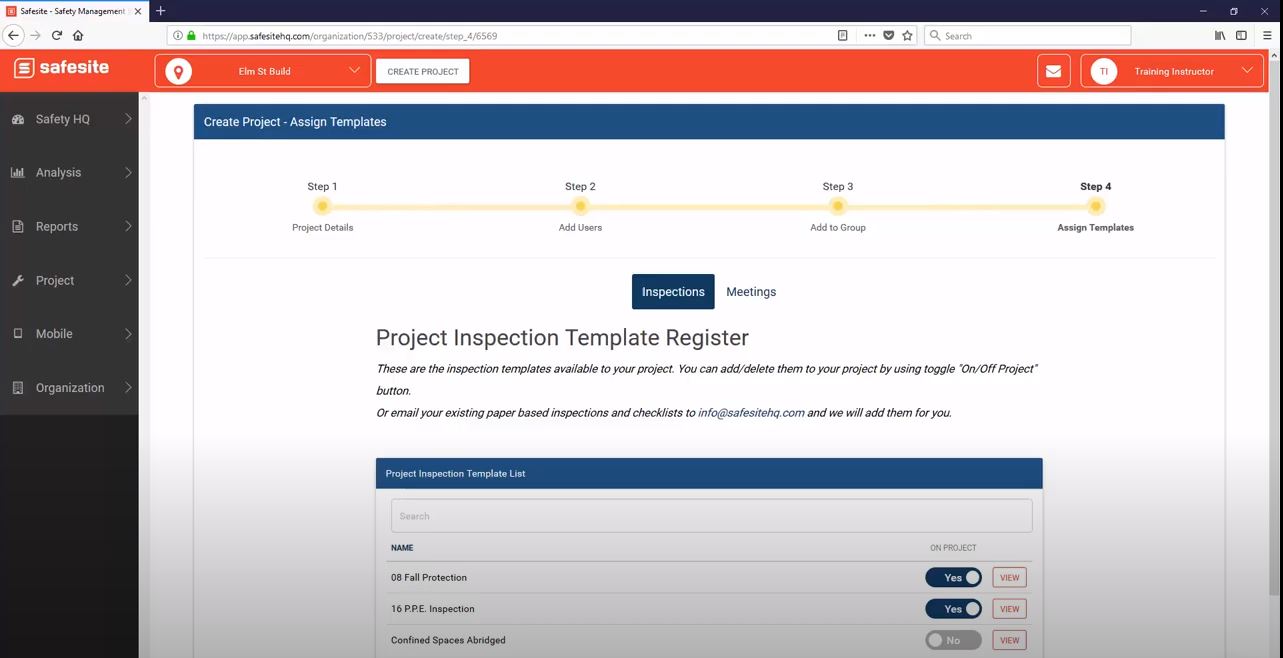Toggle the Firefox sidebar icon

click(1242, 35)
